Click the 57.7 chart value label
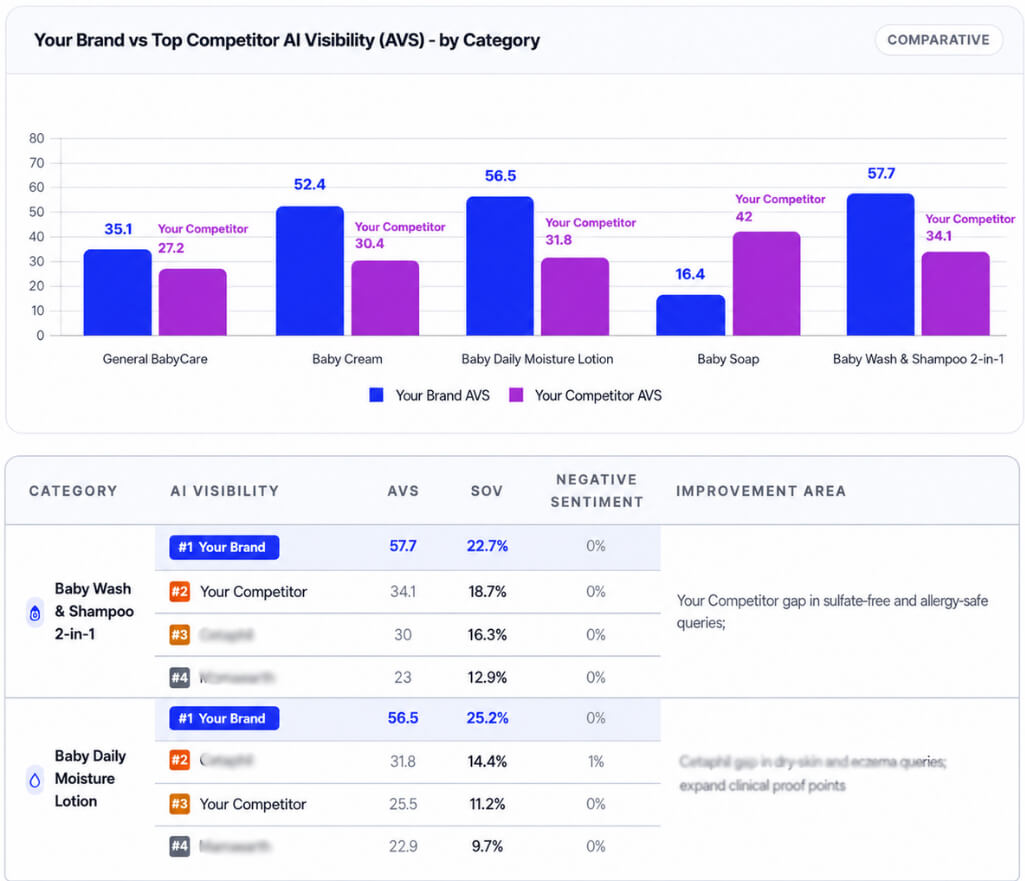 coord(881,173)
